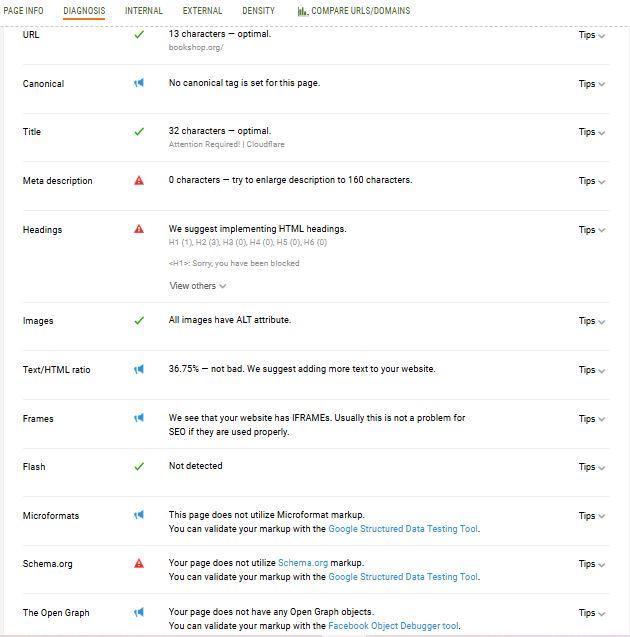Image resolution: width=630 pixels, height=637 pixels.
Task: Expand View others under Headings
Action: coord(198,286)
